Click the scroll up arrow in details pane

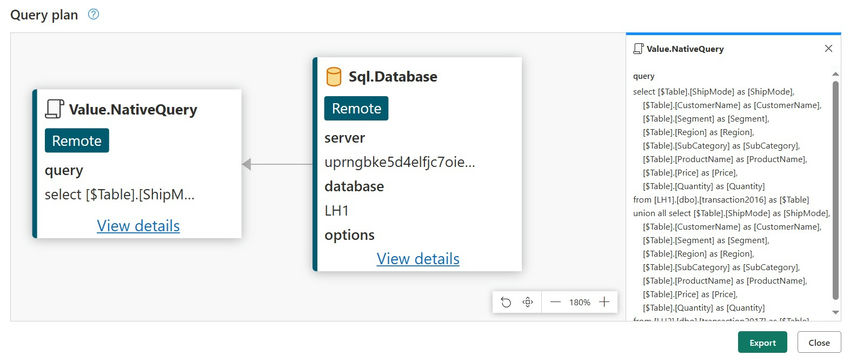pyautogui.click(x=835, y=74)
